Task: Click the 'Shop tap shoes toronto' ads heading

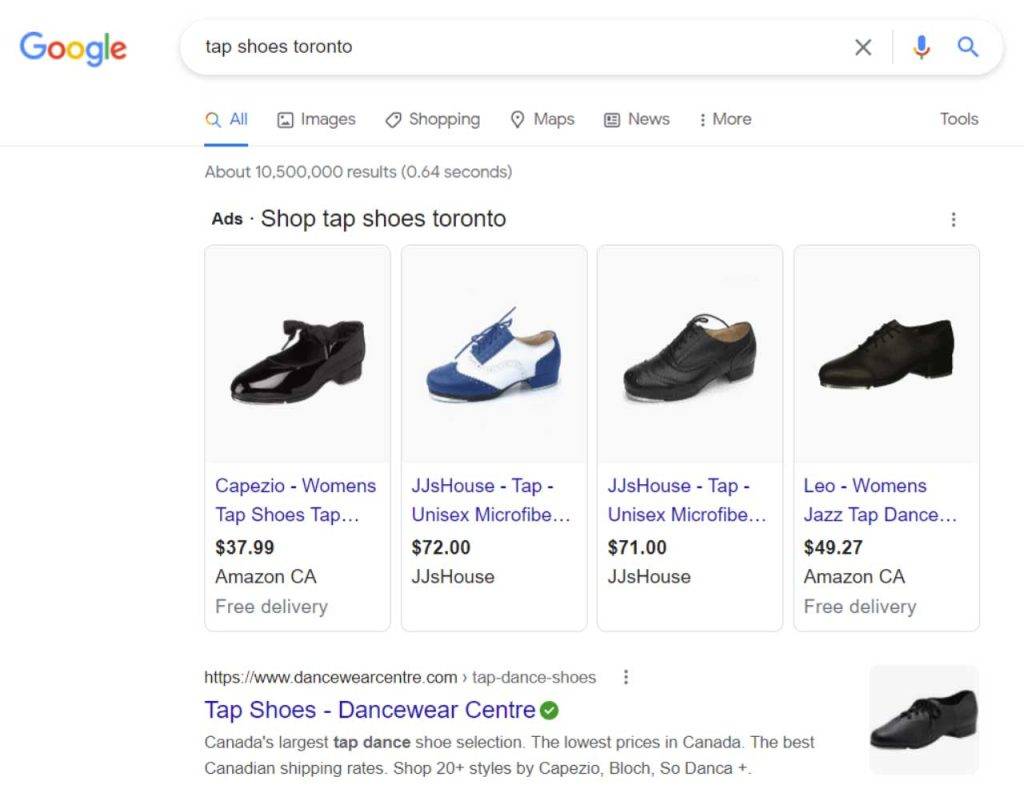Action: coord(383,219)
